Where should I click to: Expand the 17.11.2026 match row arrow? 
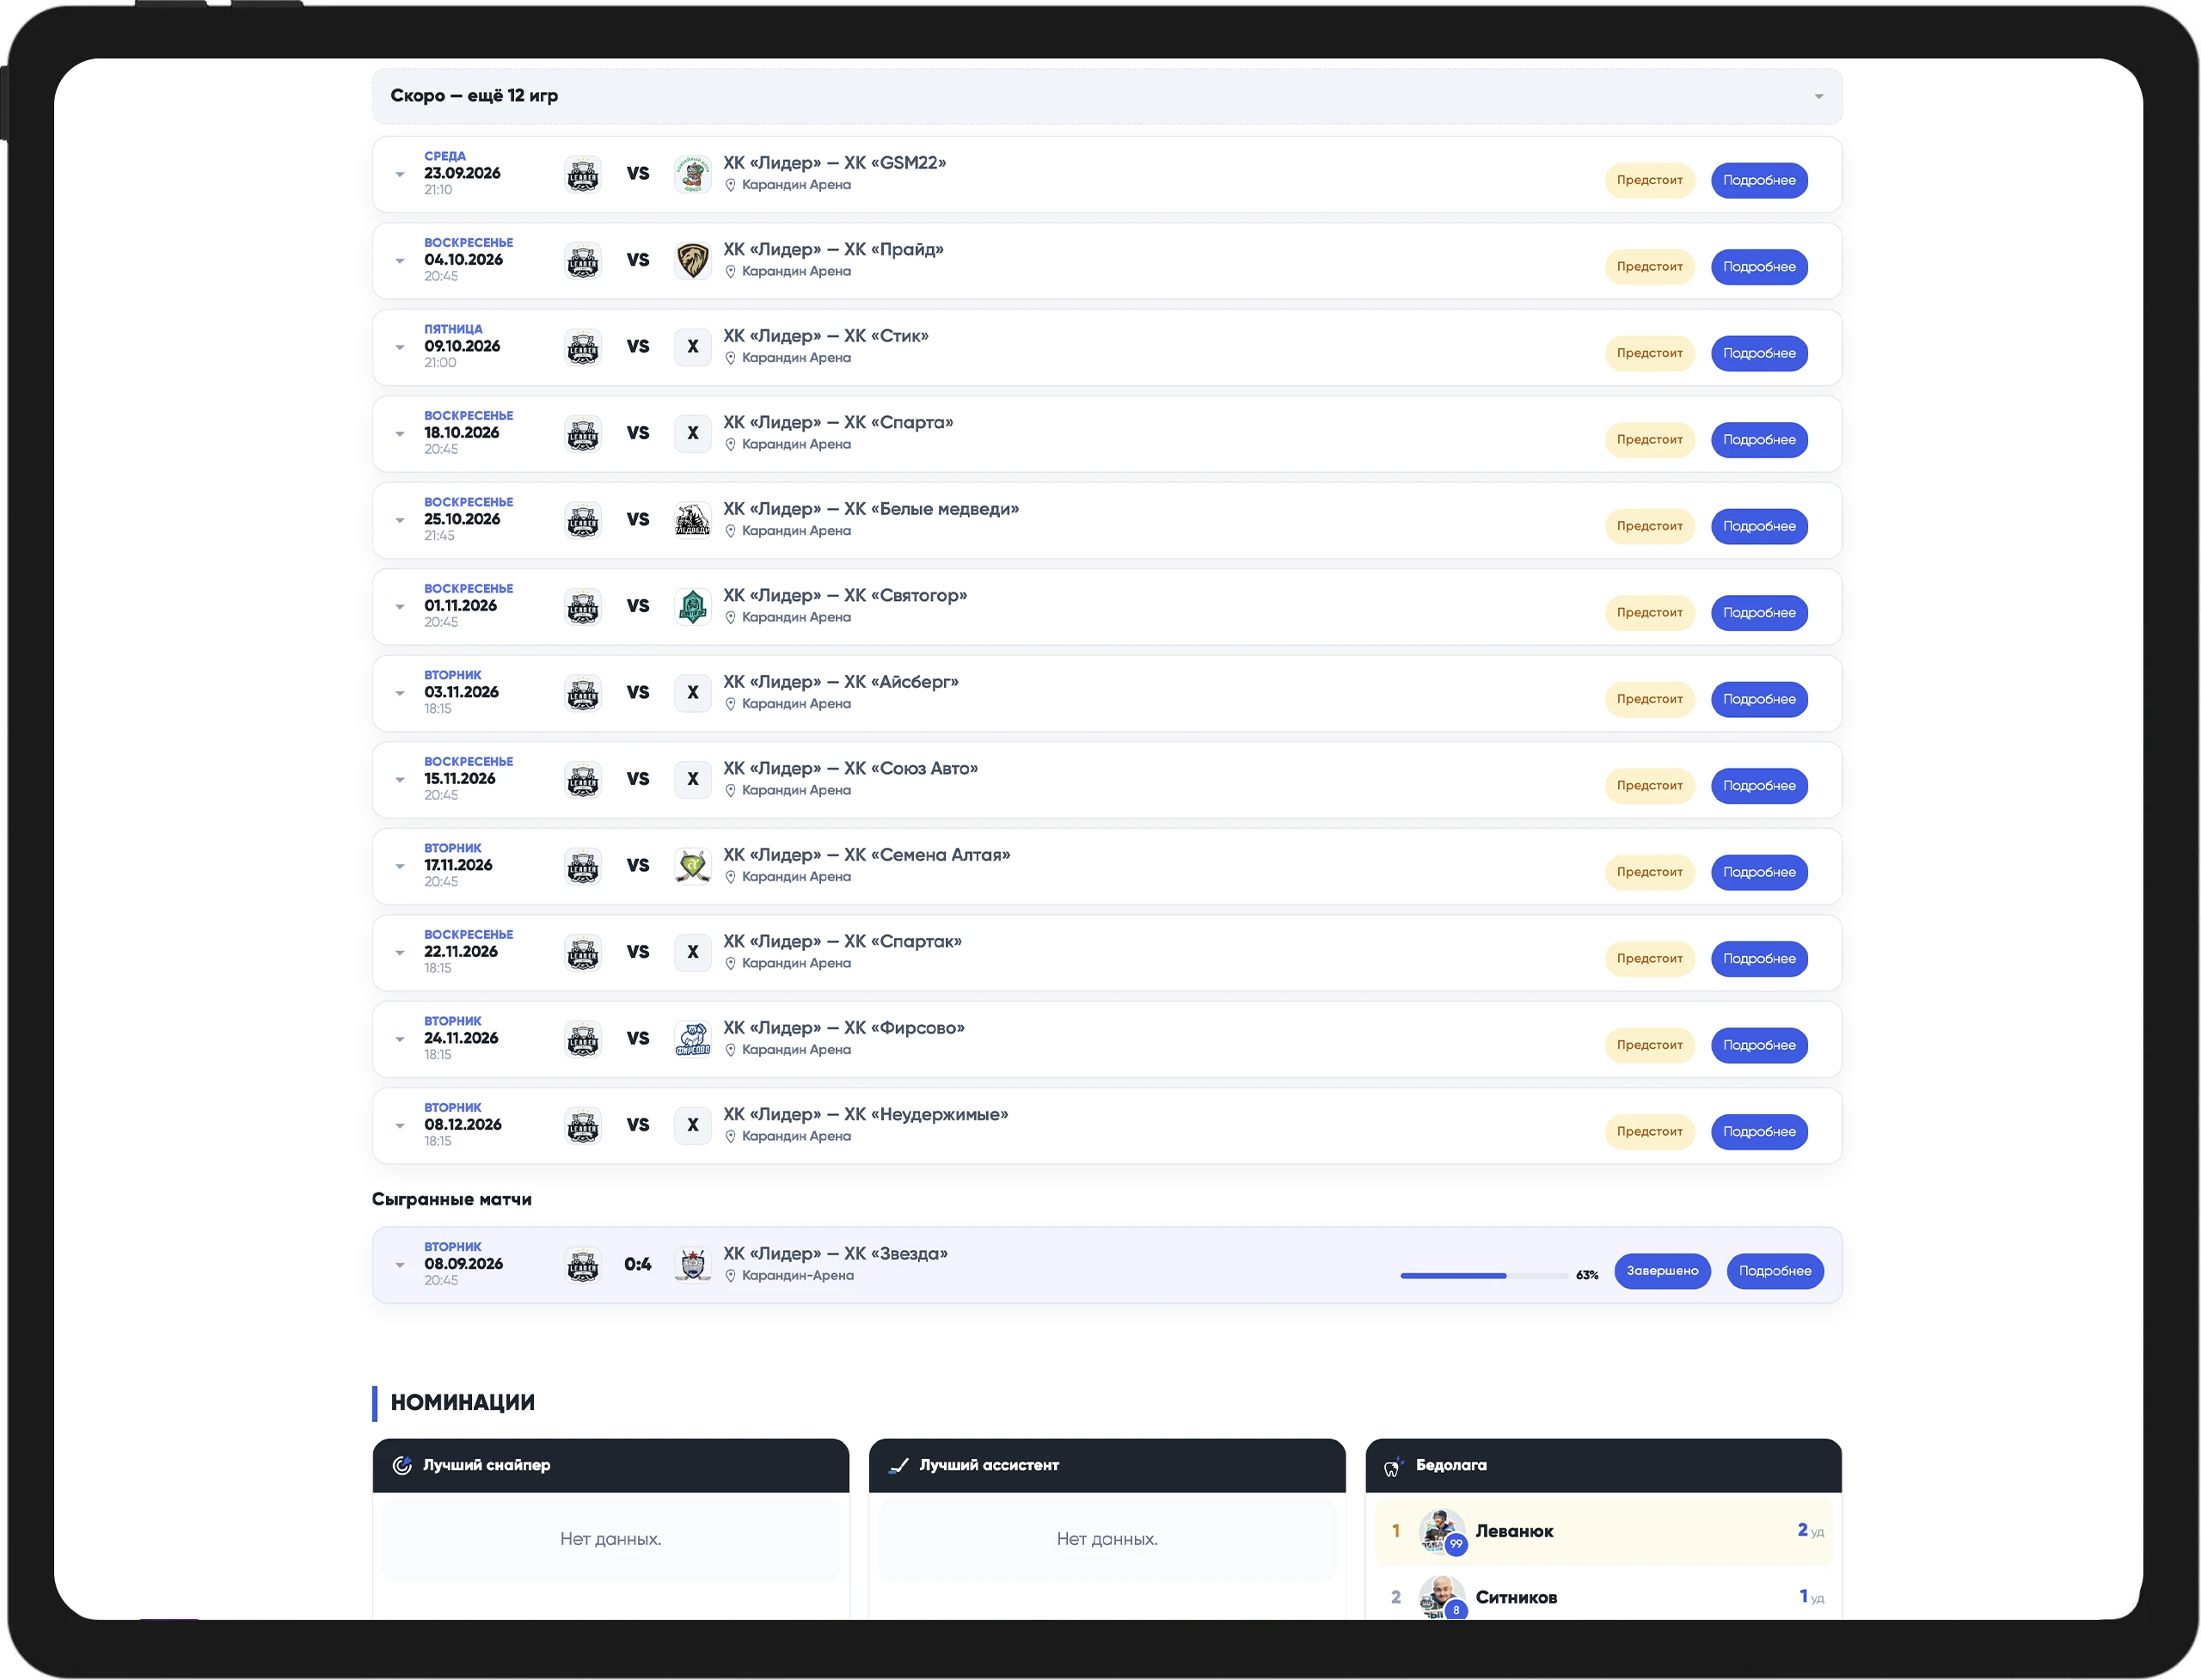coord(400,867)
